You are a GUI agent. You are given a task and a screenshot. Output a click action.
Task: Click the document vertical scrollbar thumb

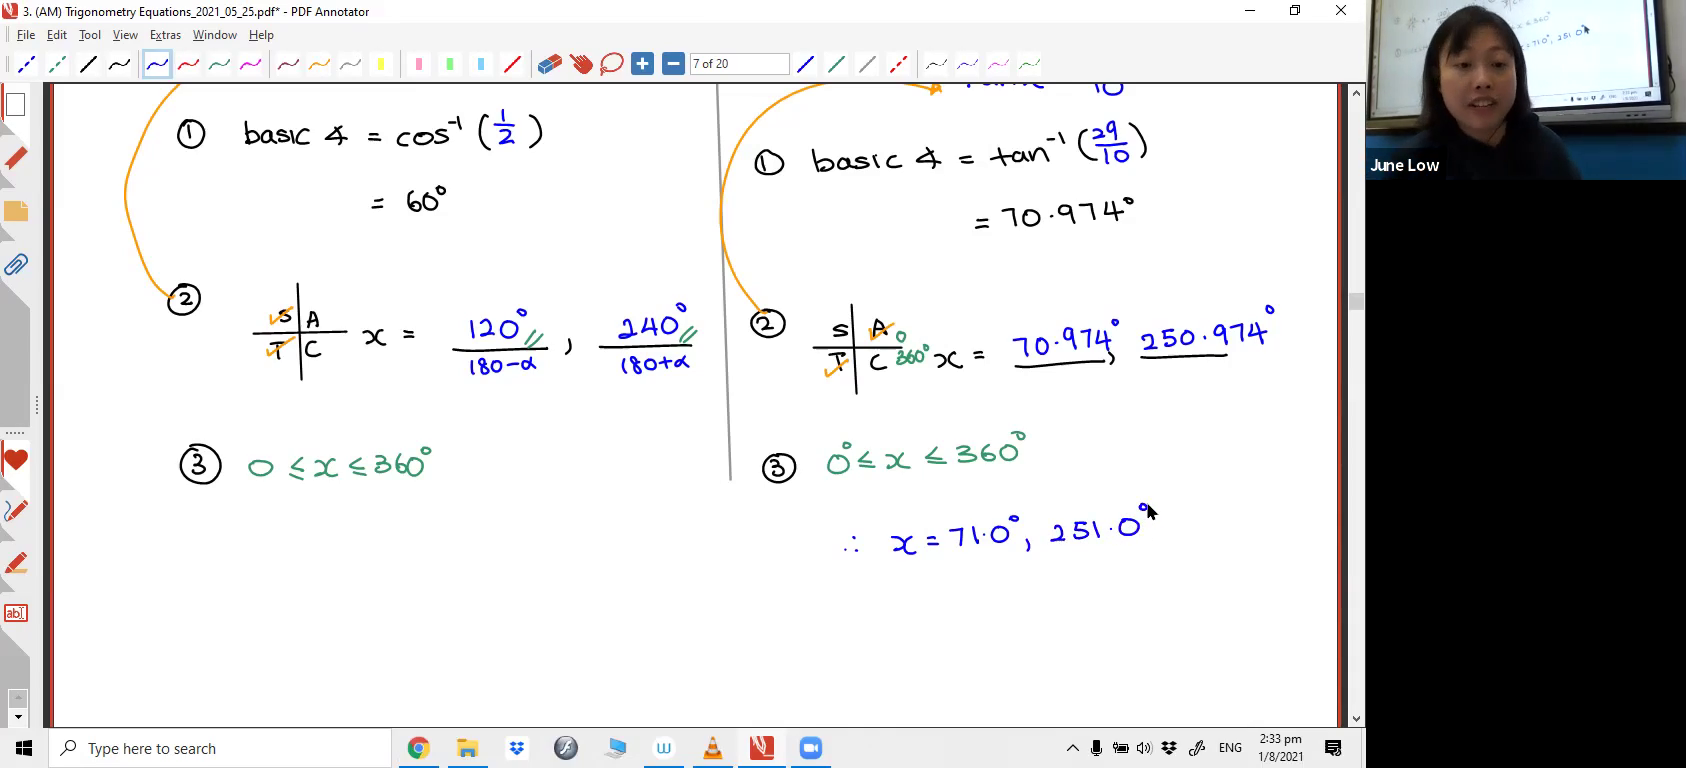1356,301
